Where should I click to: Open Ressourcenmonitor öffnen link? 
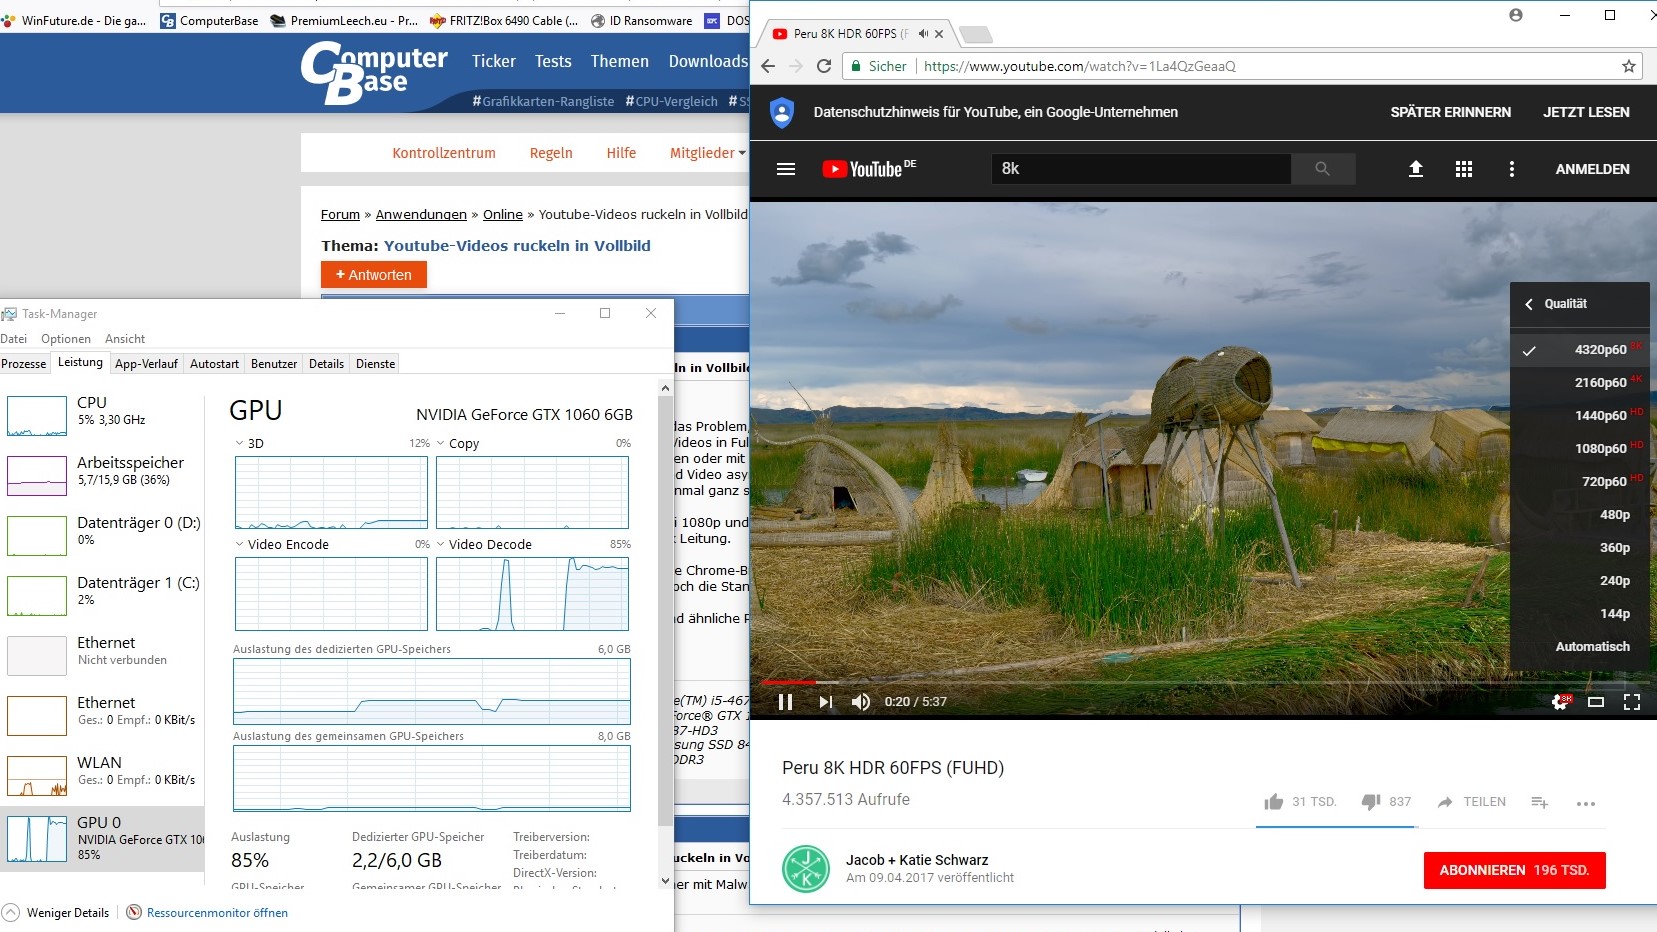(217, 913)
